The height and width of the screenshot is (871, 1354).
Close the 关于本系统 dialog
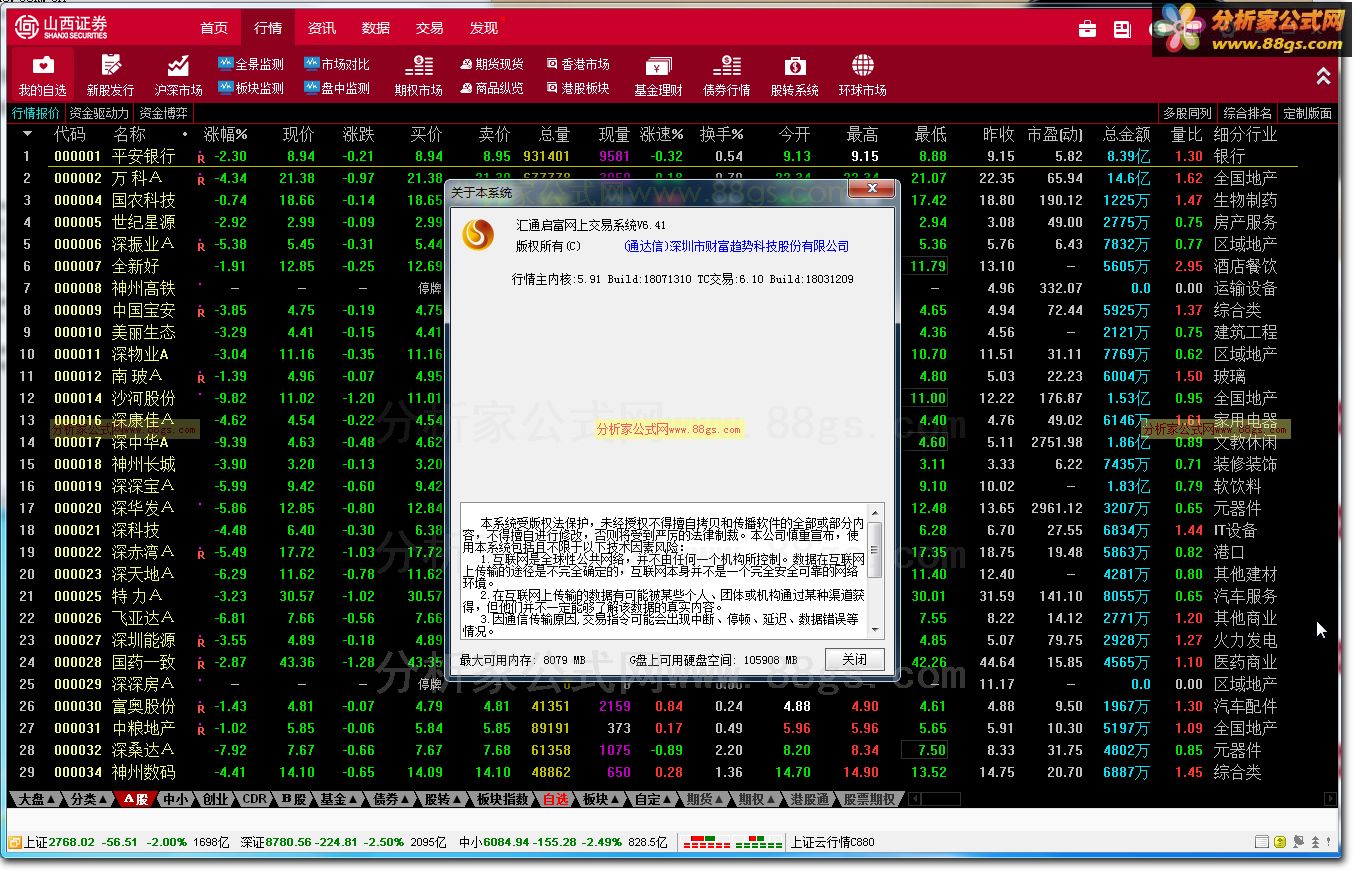click(x=872, y=188)
